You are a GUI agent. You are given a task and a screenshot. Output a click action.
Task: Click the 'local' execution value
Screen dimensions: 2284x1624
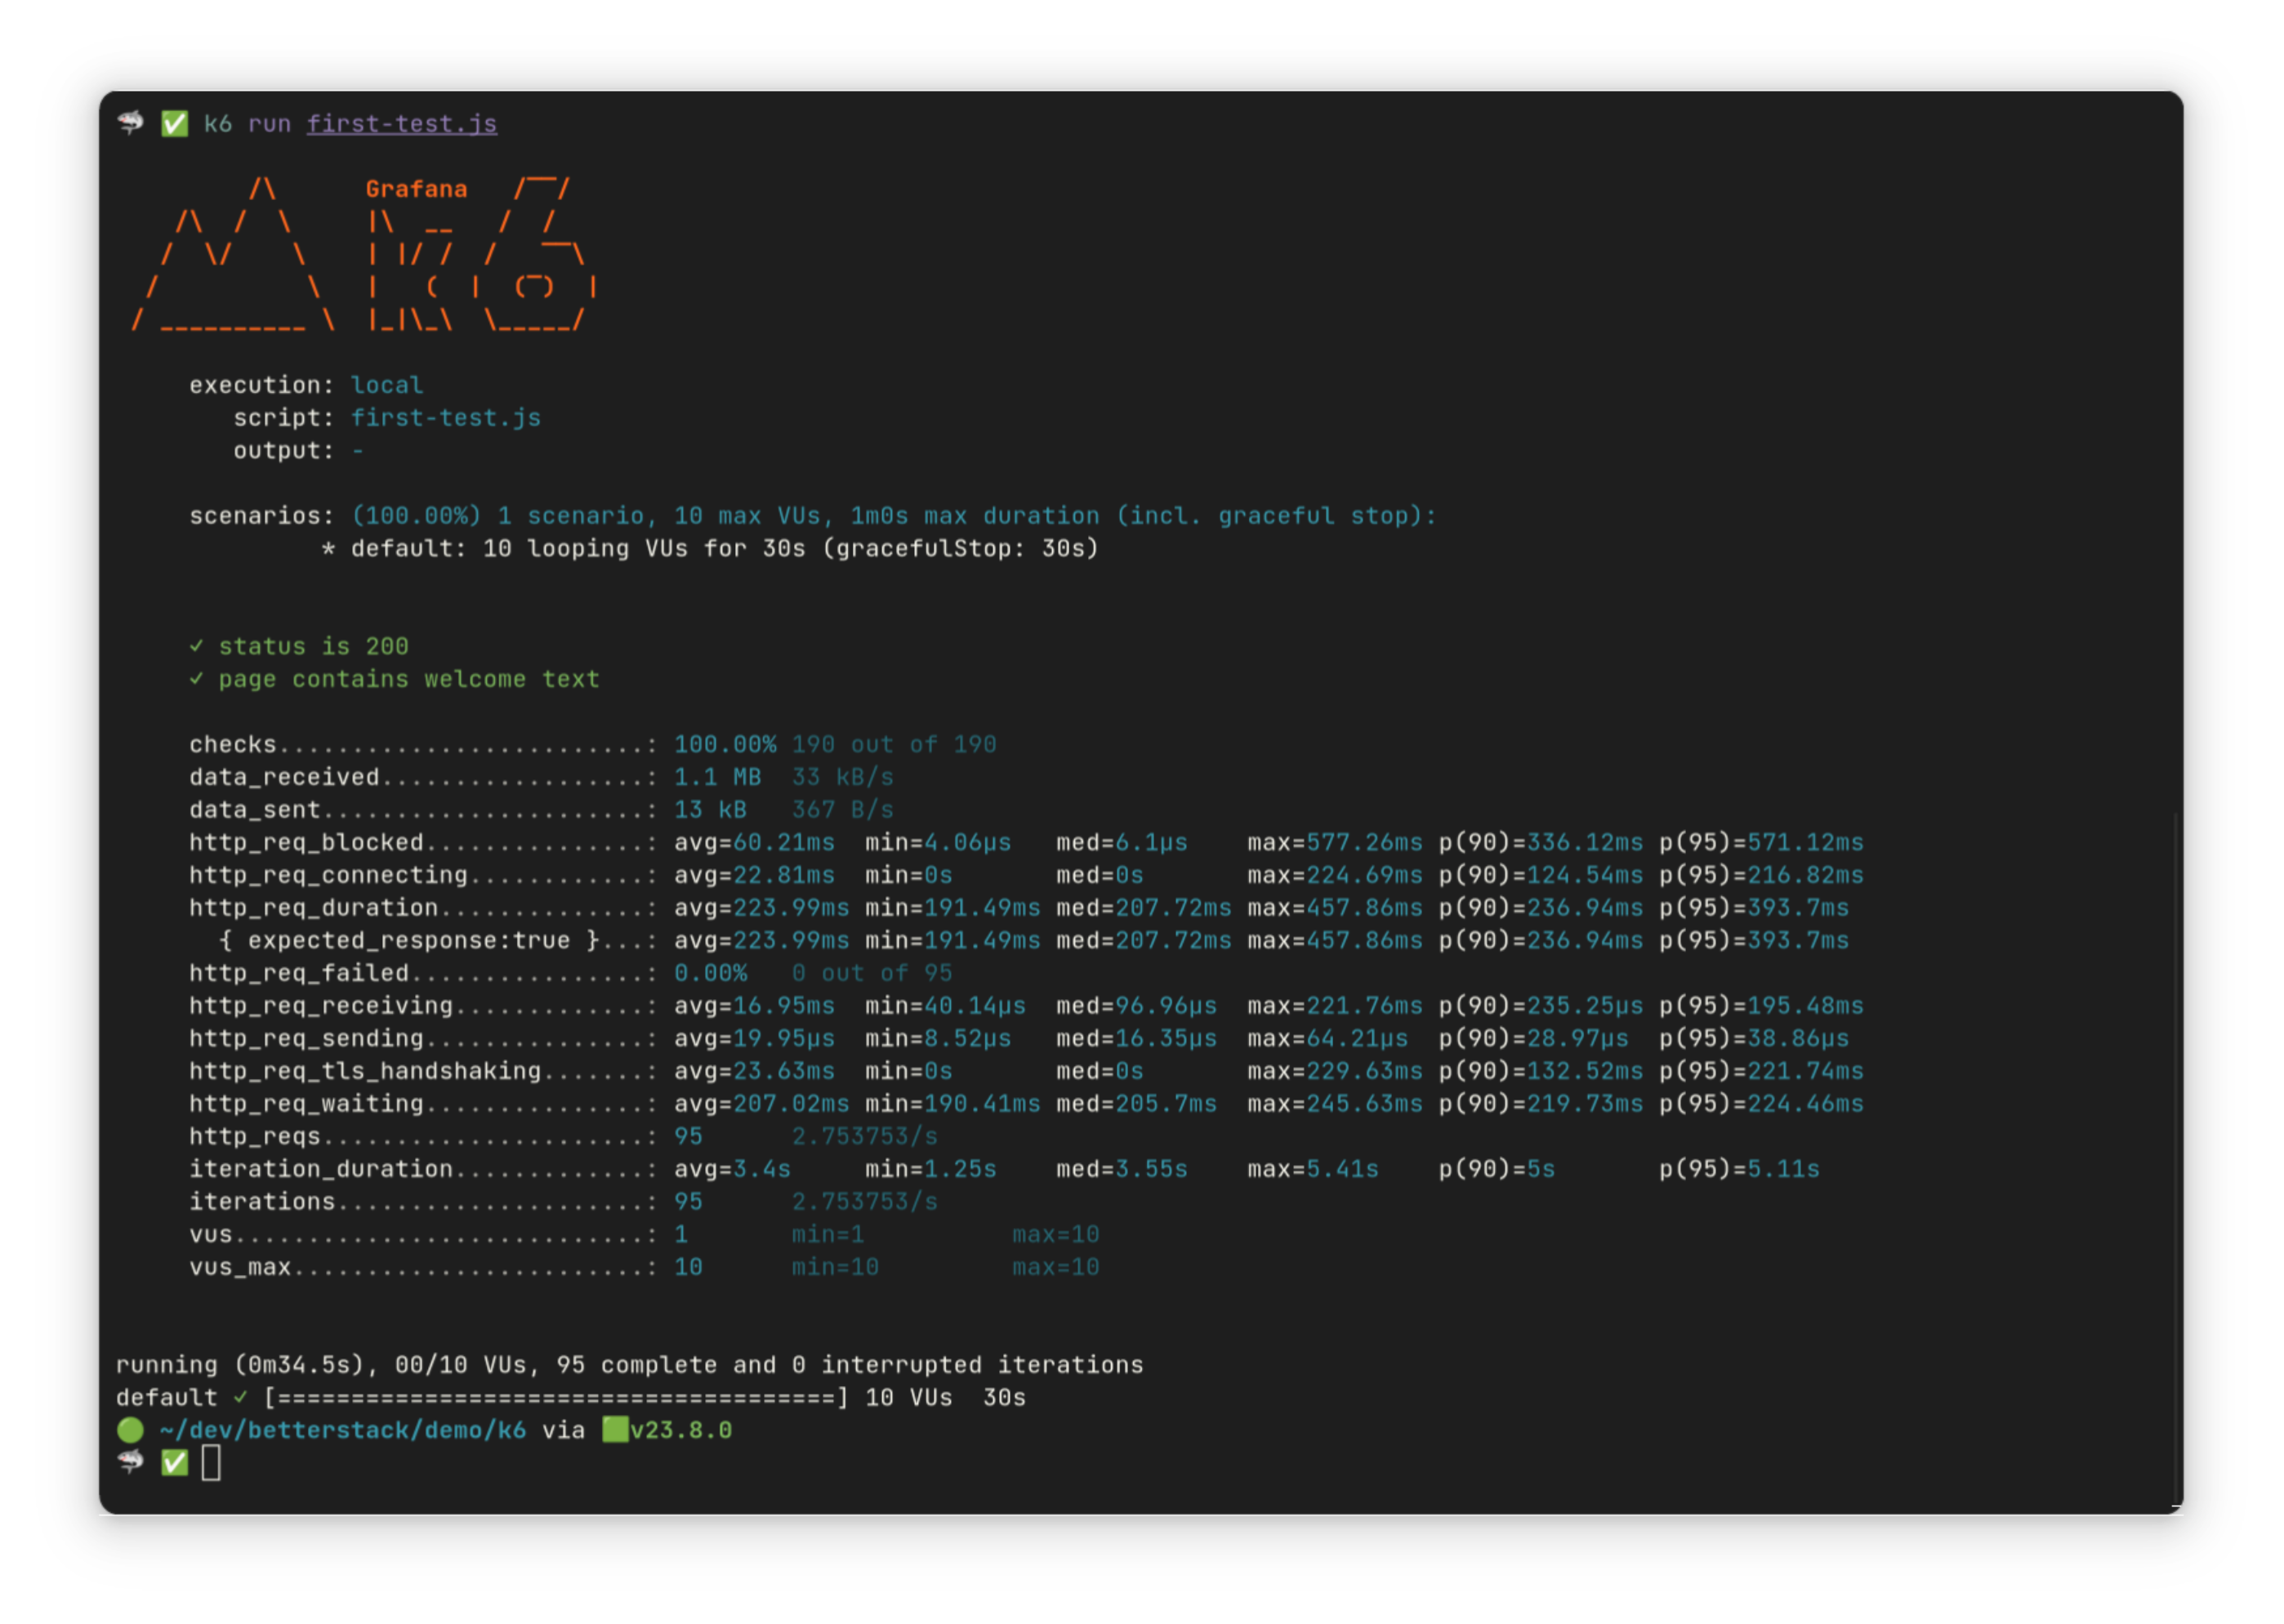tap(386, 385)
